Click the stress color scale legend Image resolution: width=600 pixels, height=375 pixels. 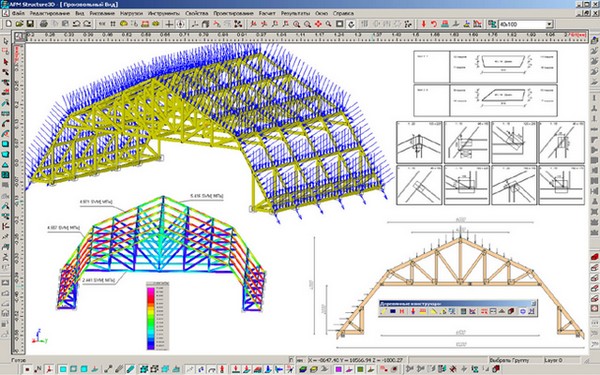coord(157,316)
